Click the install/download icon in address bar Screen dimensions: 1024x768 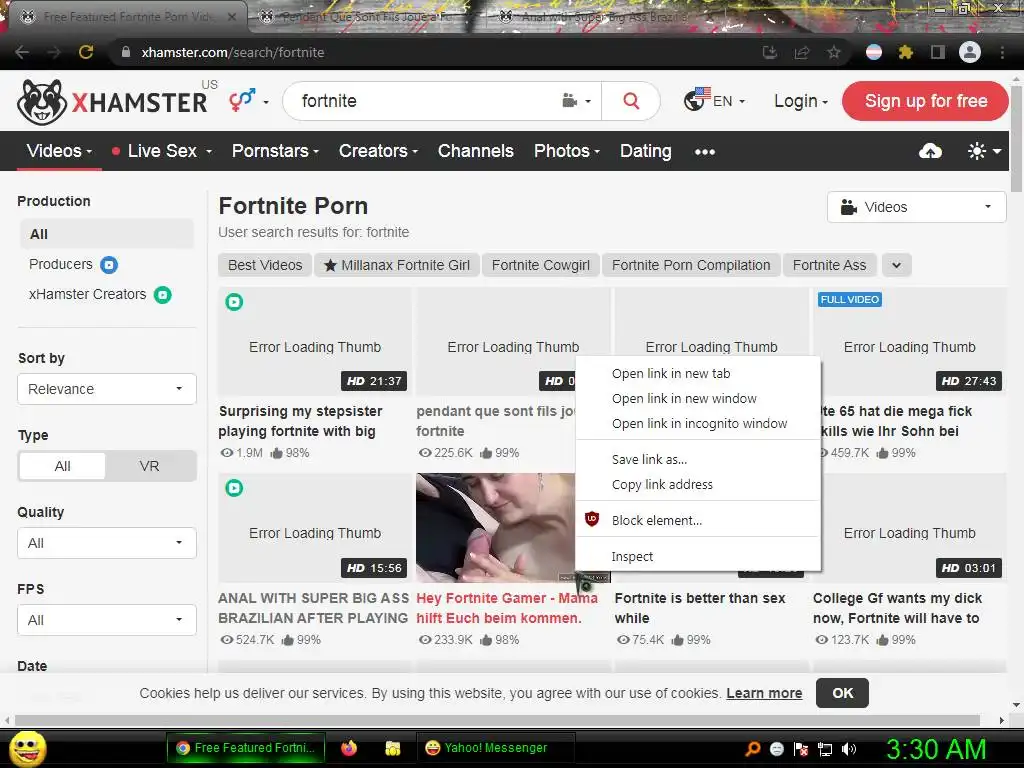coord(770,52)
